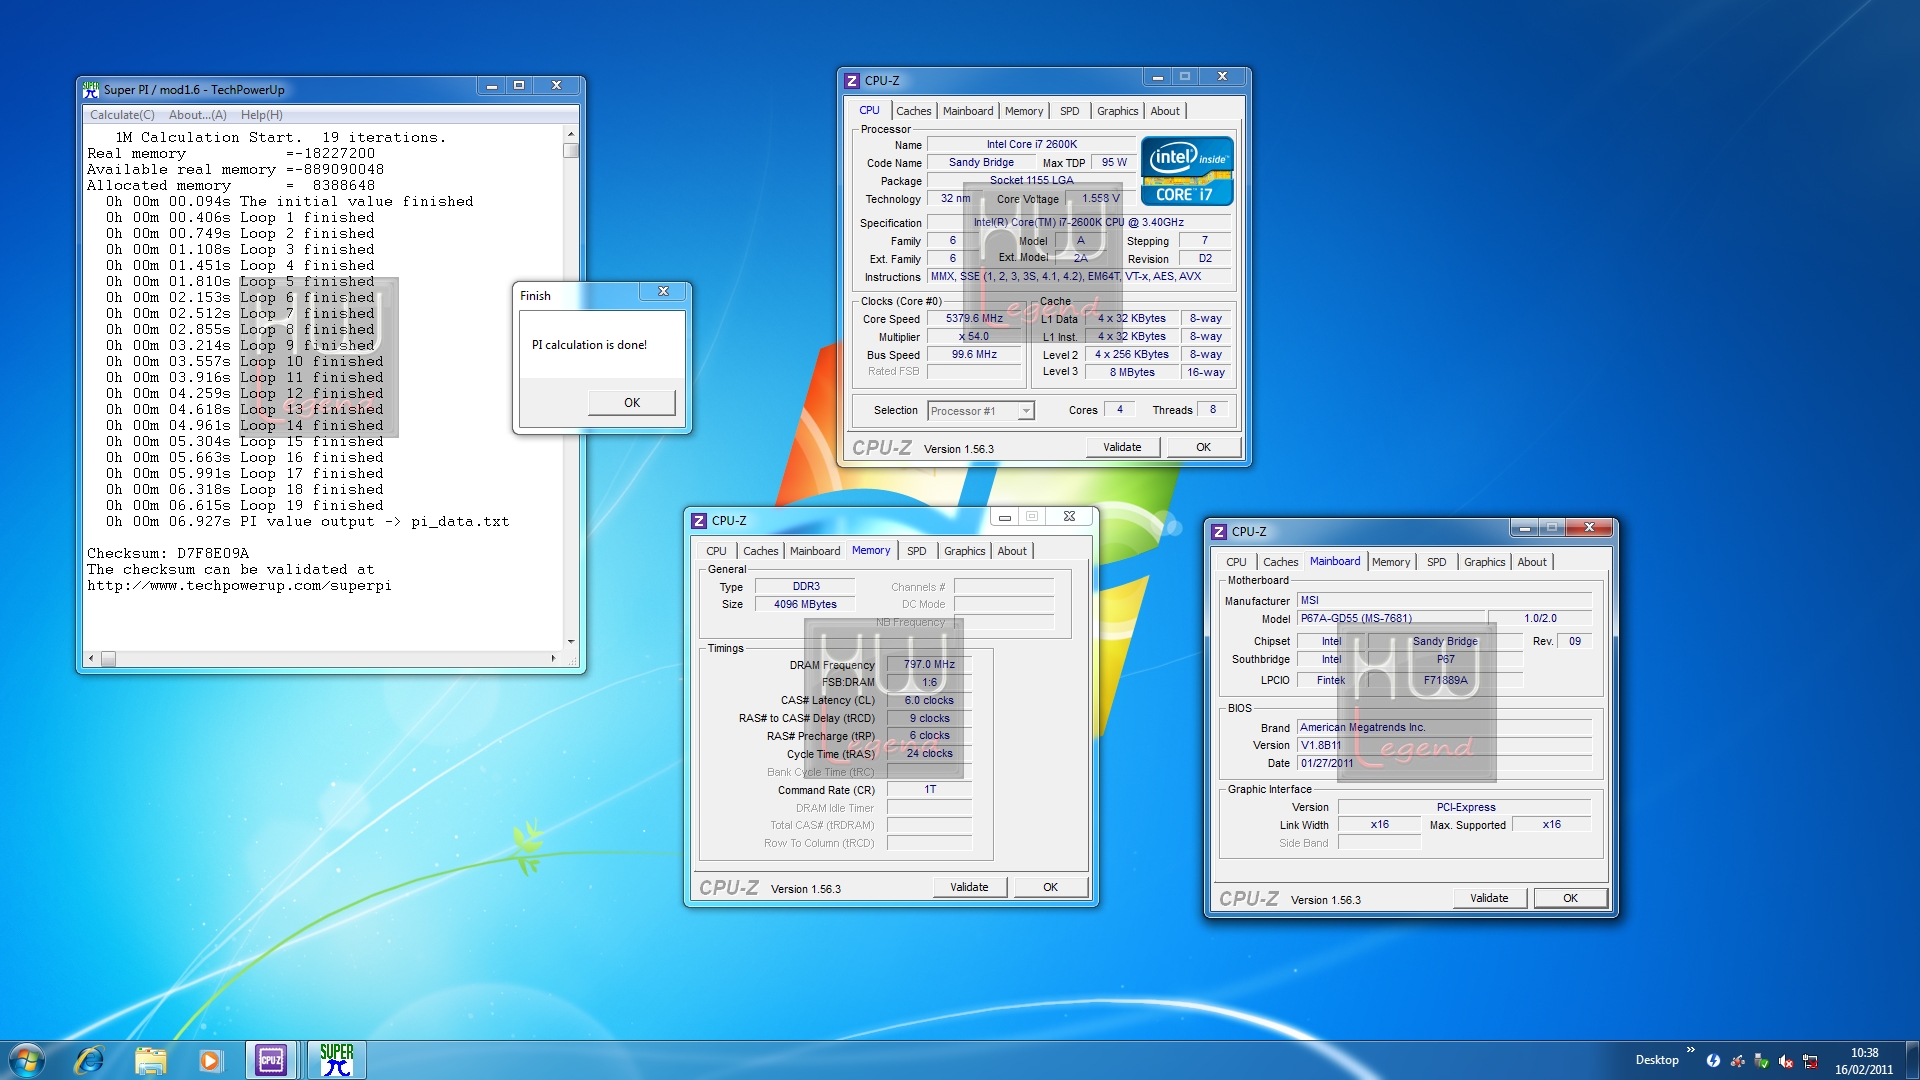Viewport: 1920px width, 1080px height.
Task: Click the Core Speed value 5379.6 MHz
Action: 974,318
